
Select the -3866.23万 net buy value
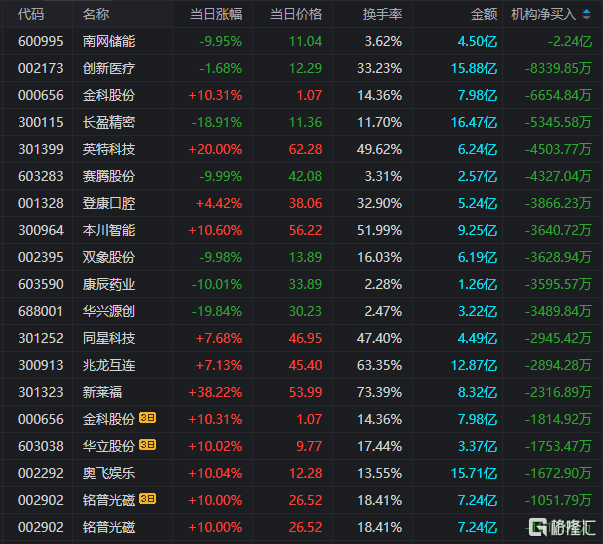[558, 203]
